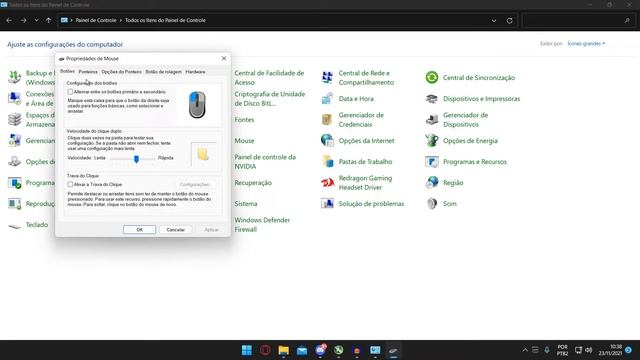This screenshot has width=640, height=360.
Task: Open Criptografia de Unidade de Disco BitLocker
Action: coord(270,99)
